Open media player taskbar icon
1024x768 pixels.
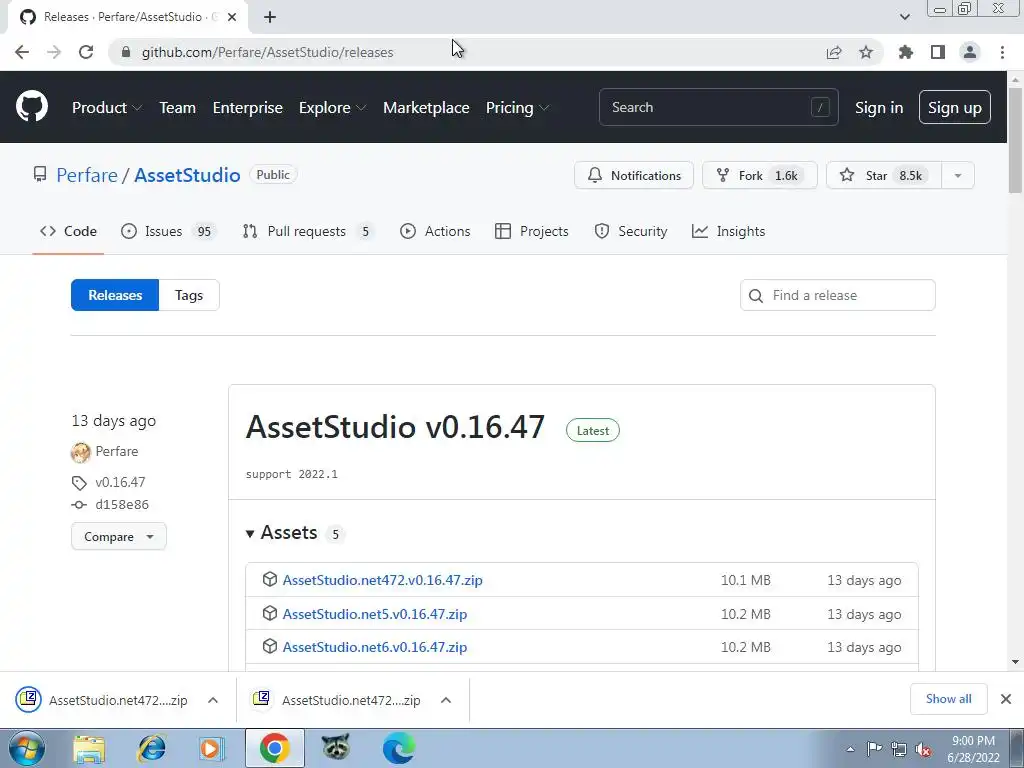point(211,748)
